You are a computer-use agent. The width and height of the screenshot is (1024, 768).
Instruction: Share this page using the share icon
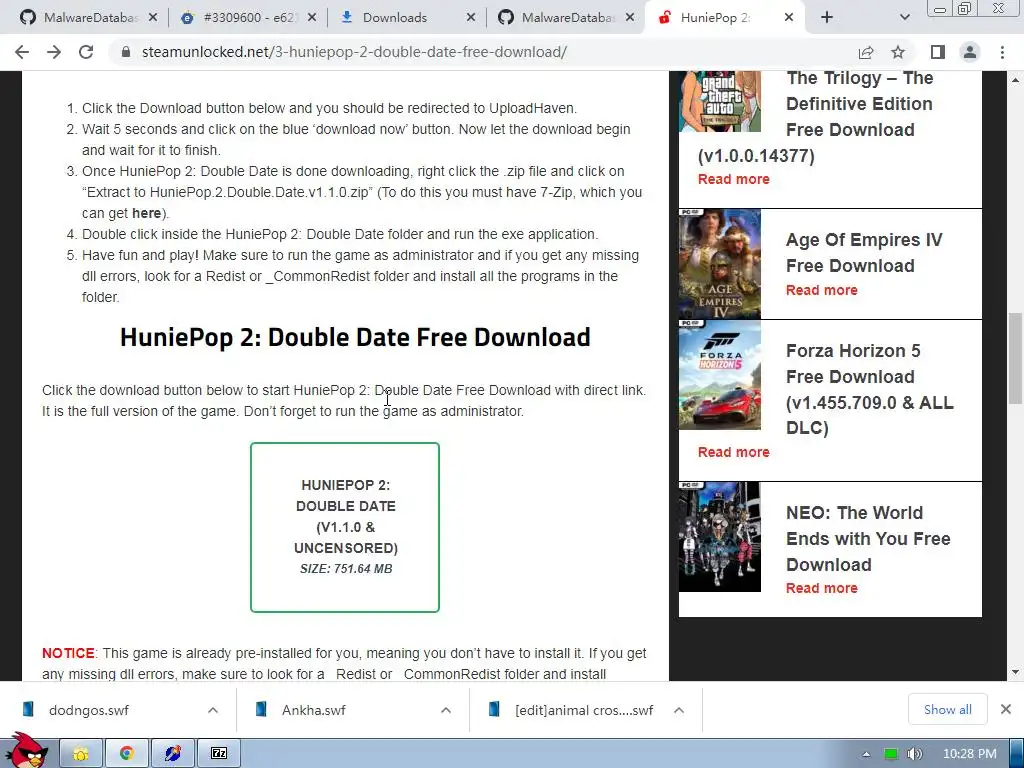coord(866,52)
